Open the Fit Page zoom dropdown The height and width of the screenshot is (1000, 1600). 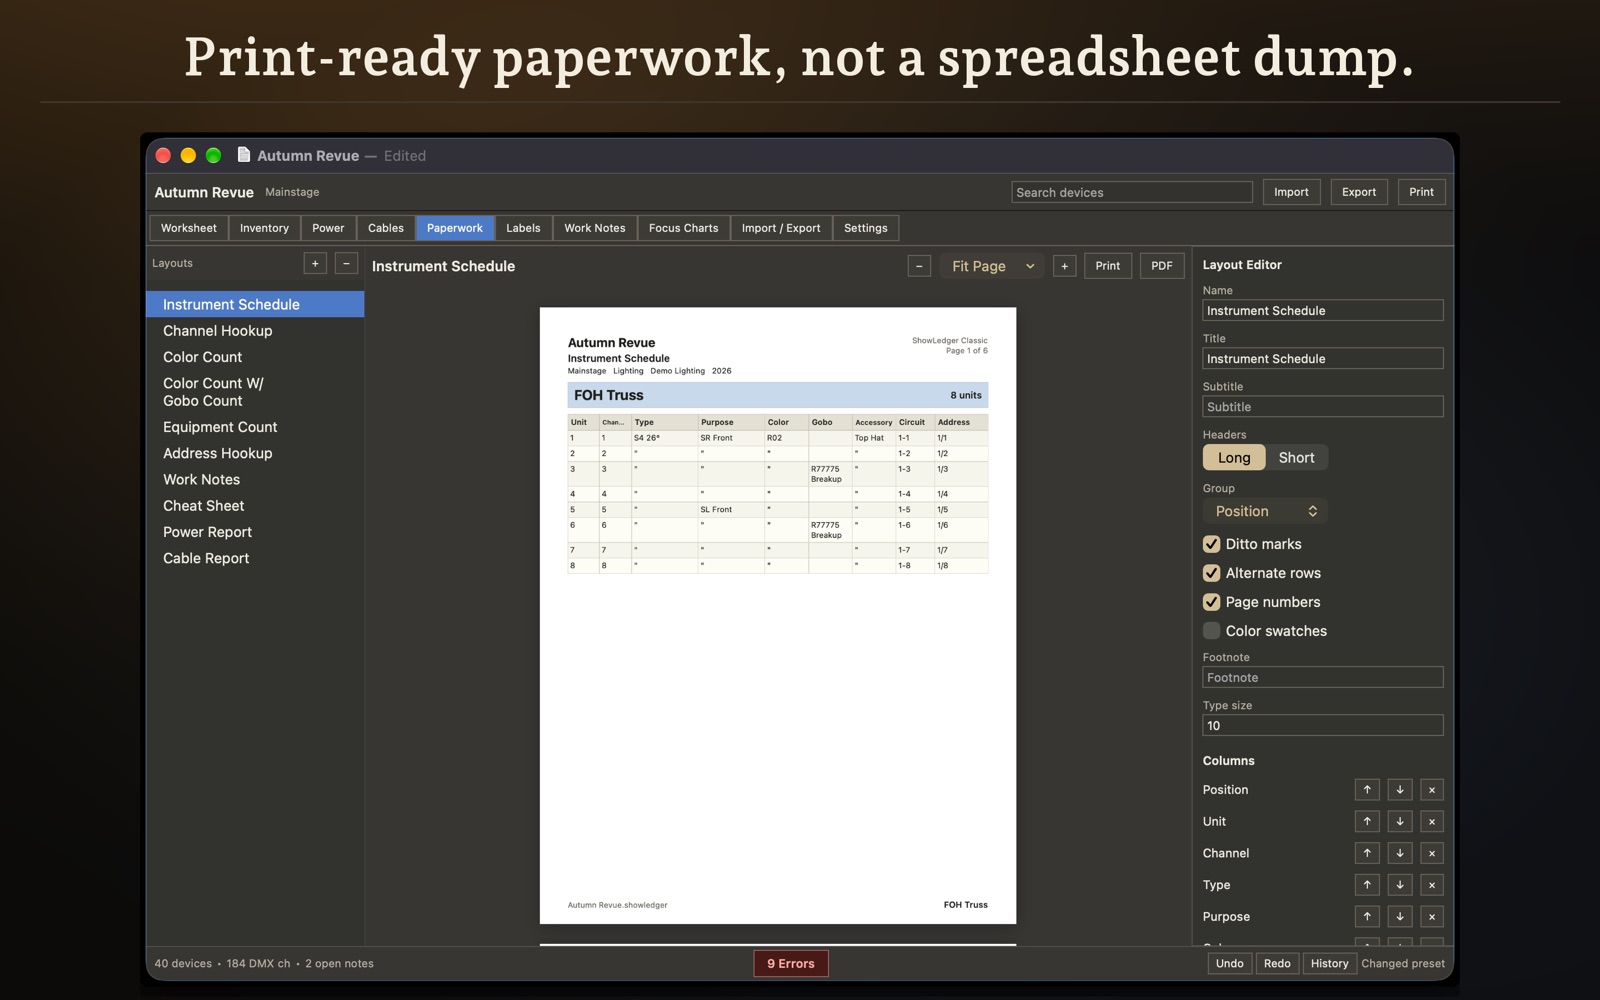pos(992,266)
